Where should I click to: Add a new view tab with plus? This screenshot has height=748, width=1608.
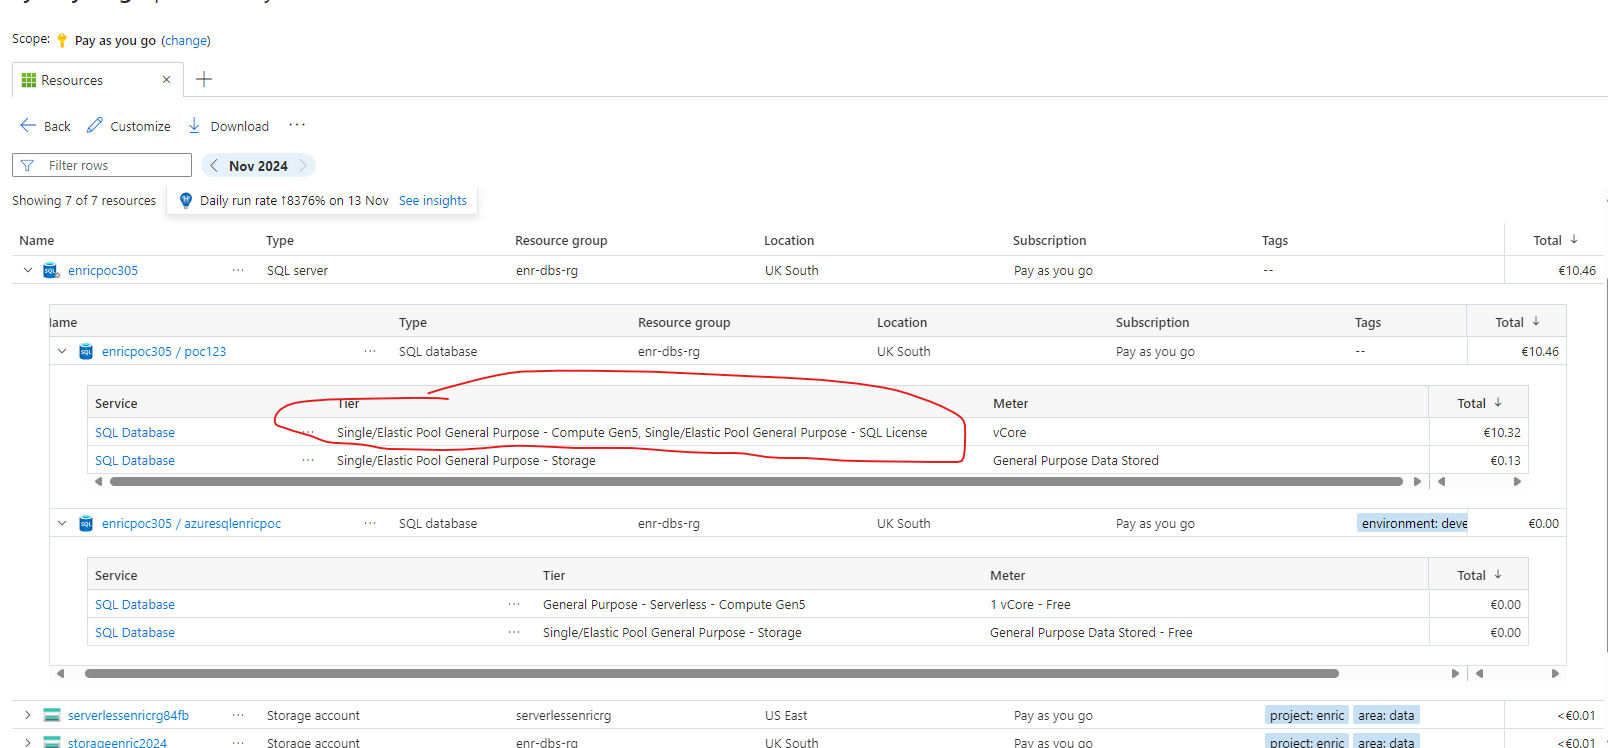pos(204,79)
